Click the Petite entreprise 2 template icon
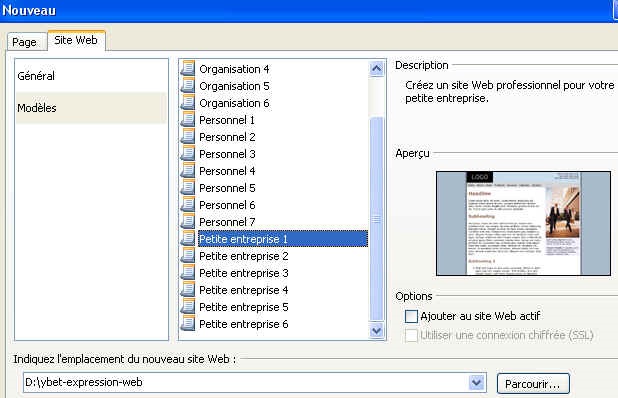Screen dimensions: 618x398 188,255
